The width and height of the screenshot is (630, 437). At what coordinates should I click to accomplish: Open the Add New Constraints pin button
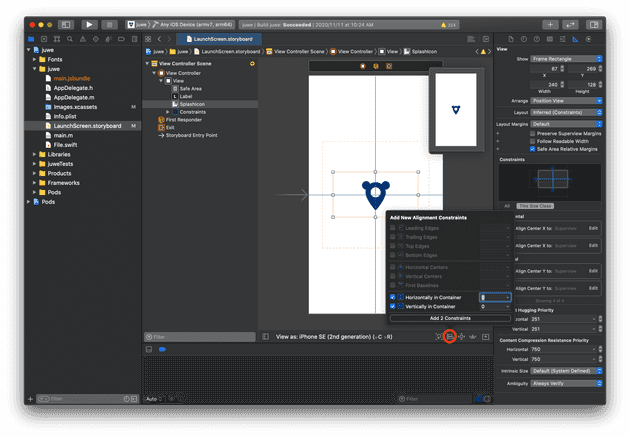pyautogui.click(x=461, y=337)
